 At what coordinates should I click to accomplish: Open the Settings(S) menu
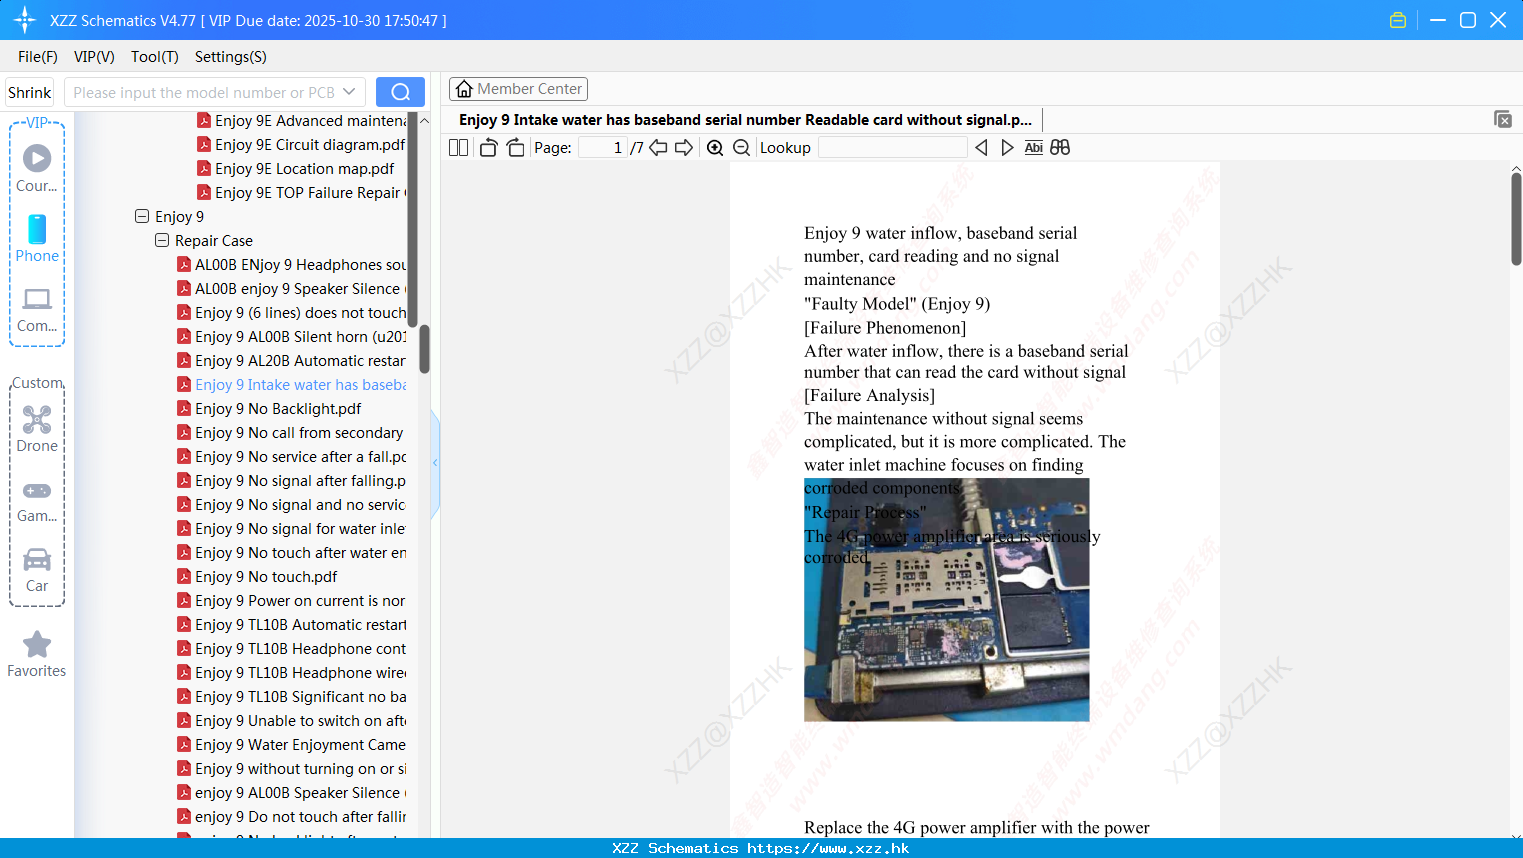pos(231,57)
